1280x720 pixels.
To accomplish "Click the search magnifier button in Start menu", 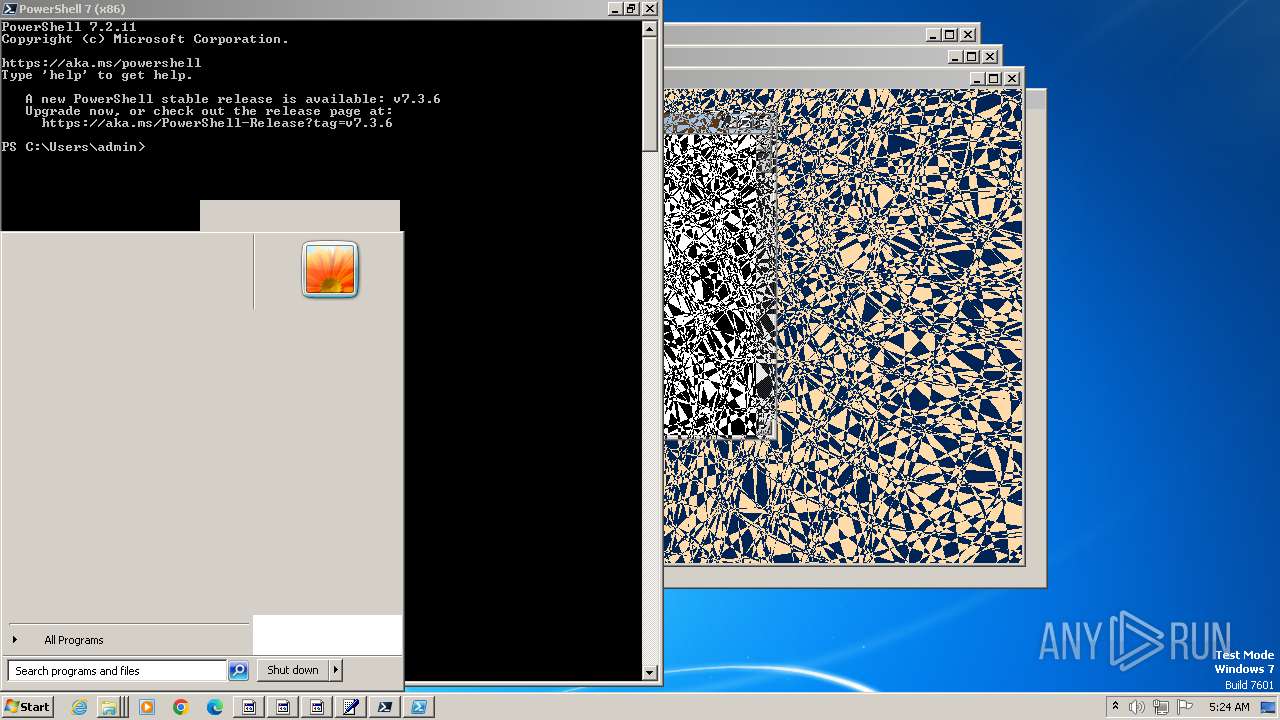I will pyautogui.click(x=238, y=671).
